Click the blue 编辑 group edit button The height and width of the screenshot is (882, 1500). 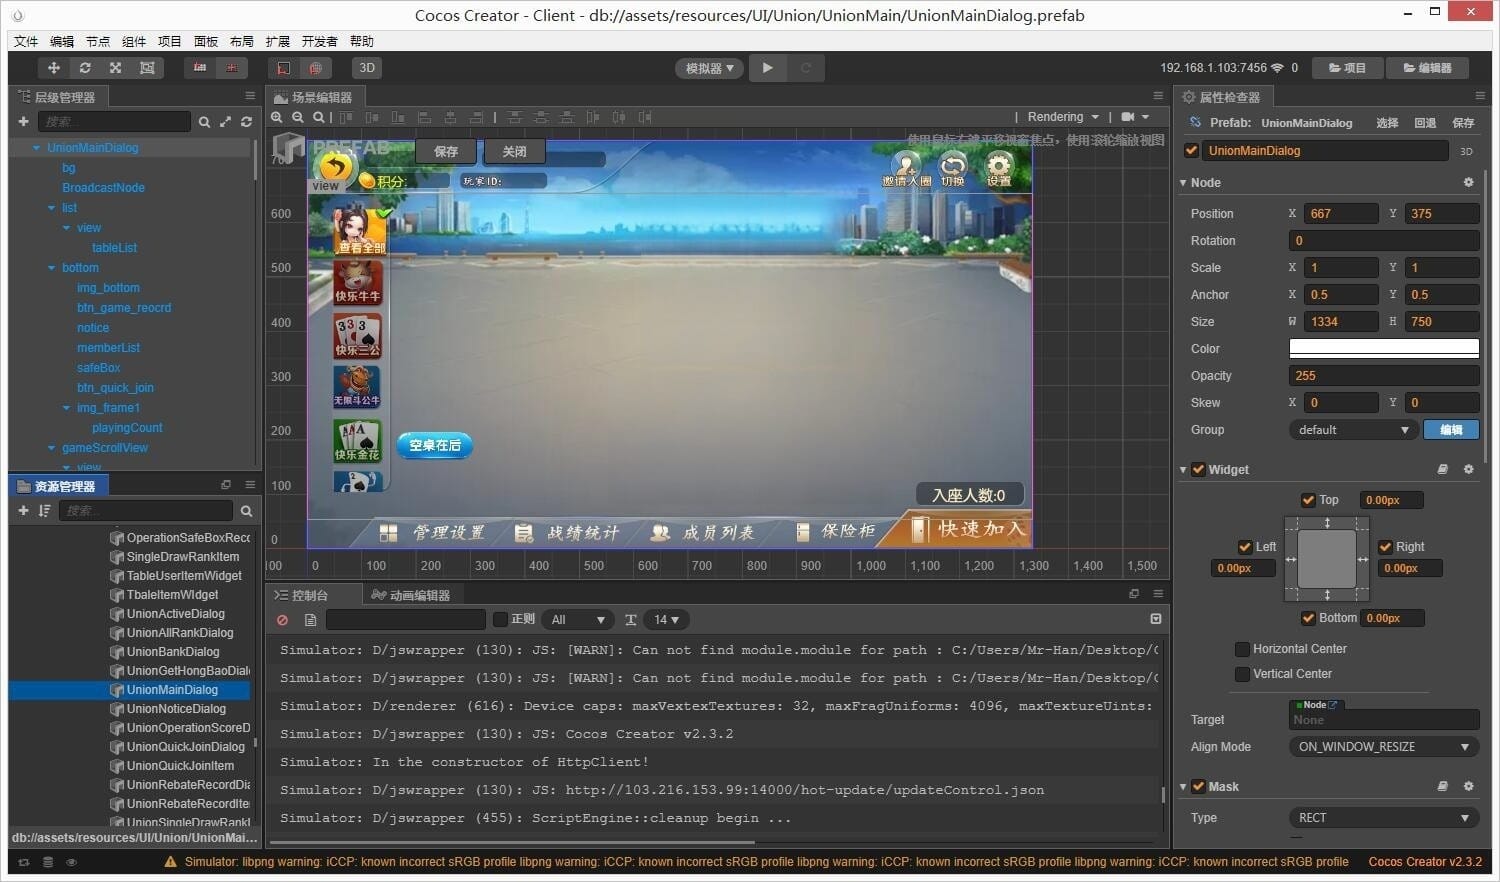tap(1451, 430)
